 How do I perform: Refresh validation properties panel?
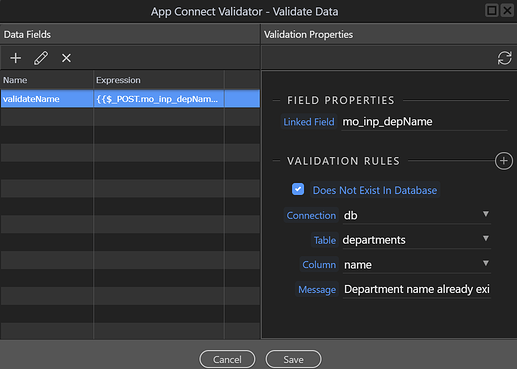click(504, 58)
